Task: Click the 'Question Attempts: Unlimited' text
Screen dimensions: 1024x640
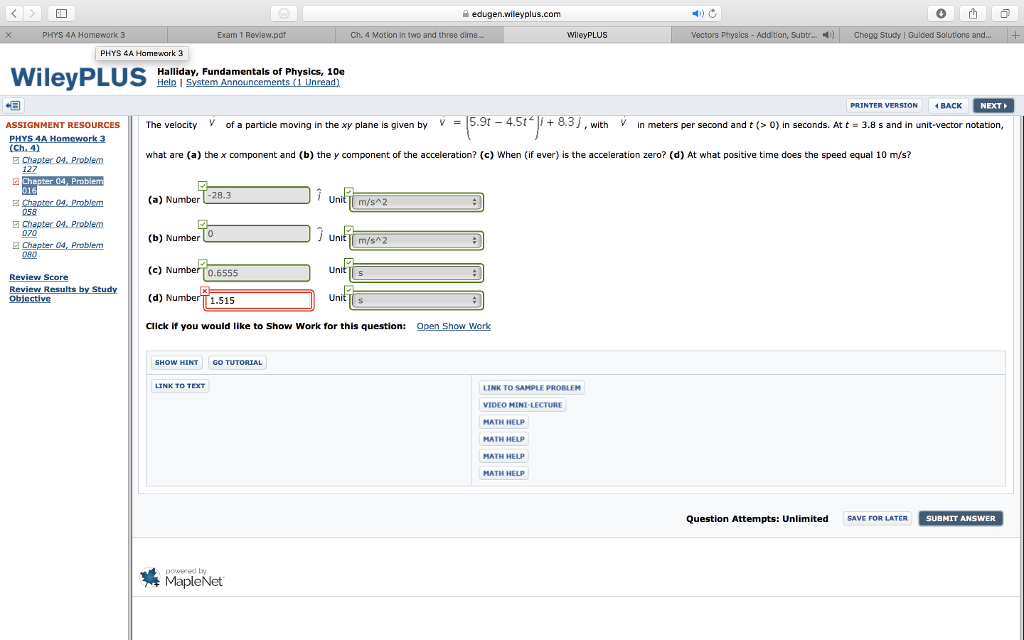Action: pos(757,519)
